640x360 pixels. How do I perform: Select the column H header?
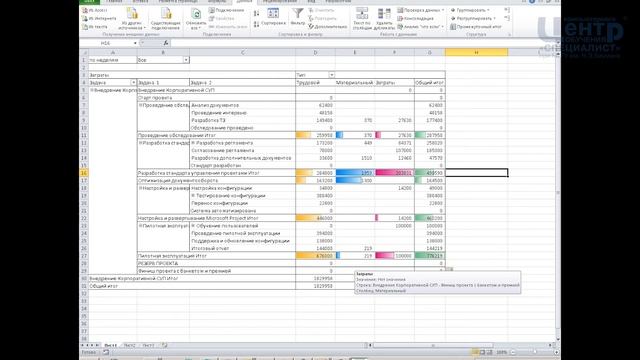coord(476,52)
